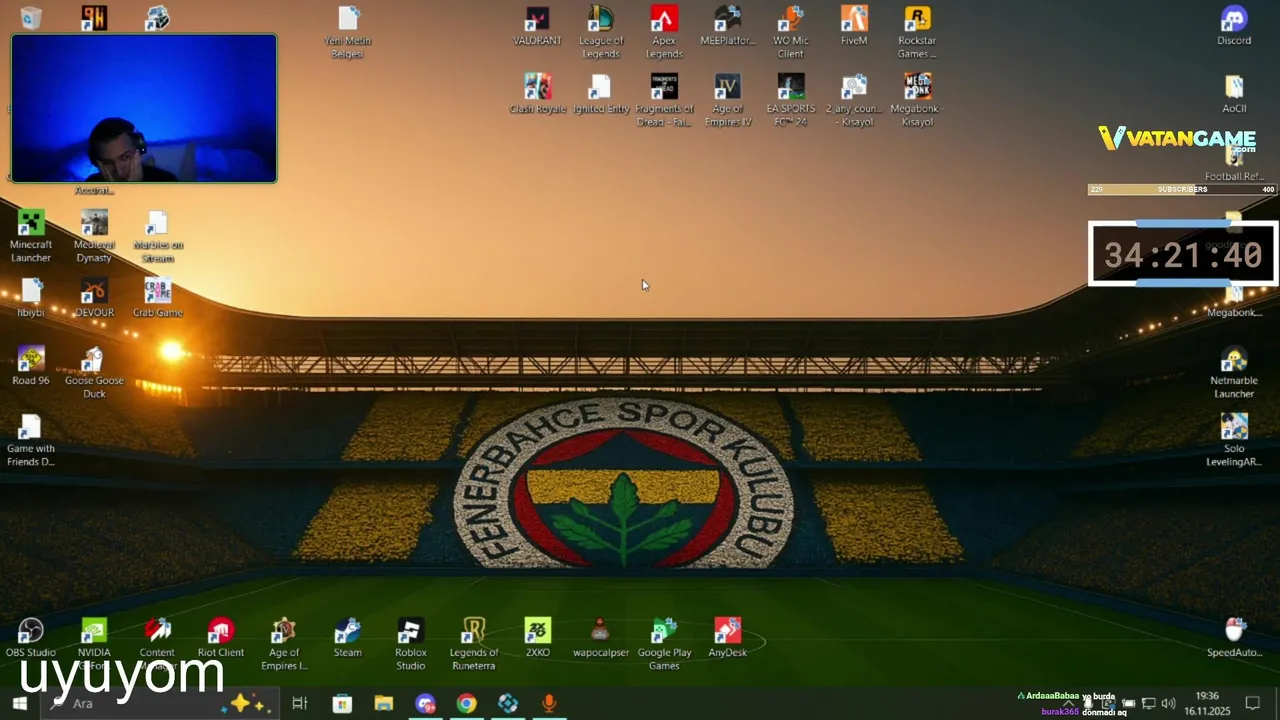Select Legends of Runeterra icon
Viewport: 1280px width, 720px height.
pyautogui.click(x=474, y=643)
